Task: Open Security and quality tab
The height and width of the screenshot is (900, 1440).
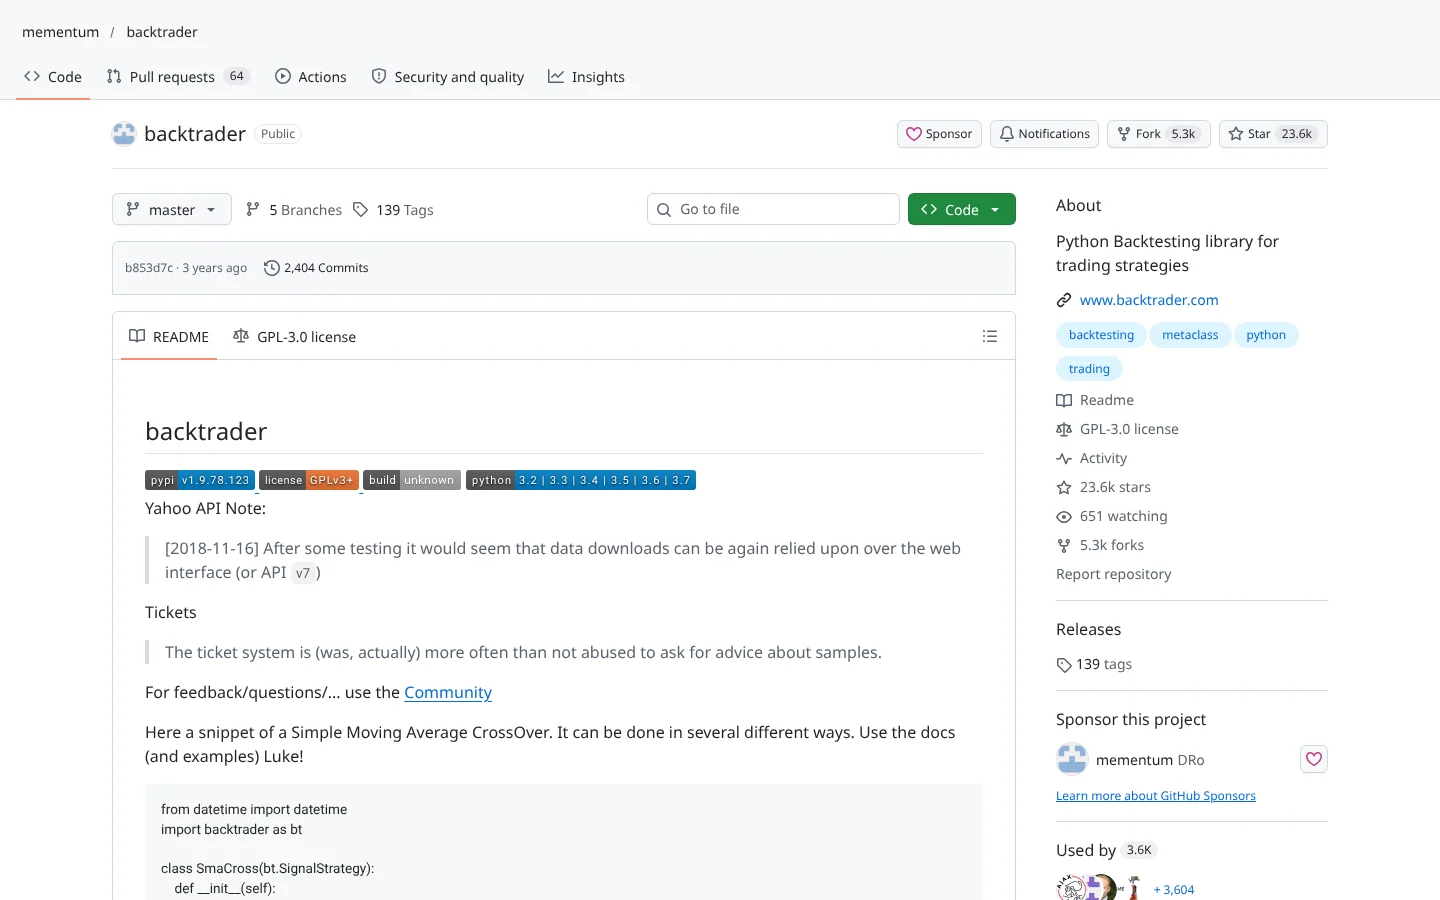Action: point(448,77)
